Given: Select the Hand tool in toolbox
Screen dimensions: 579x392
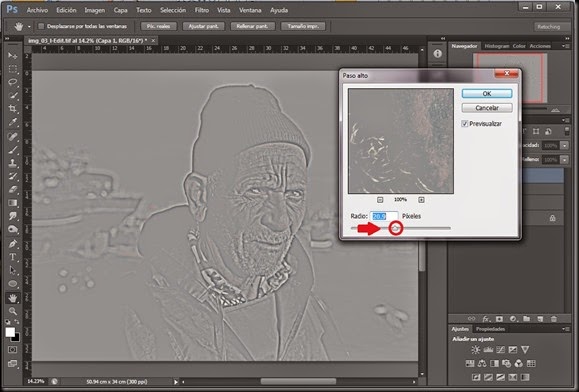Looking at the screenshot, I should [x=13, y=298].
